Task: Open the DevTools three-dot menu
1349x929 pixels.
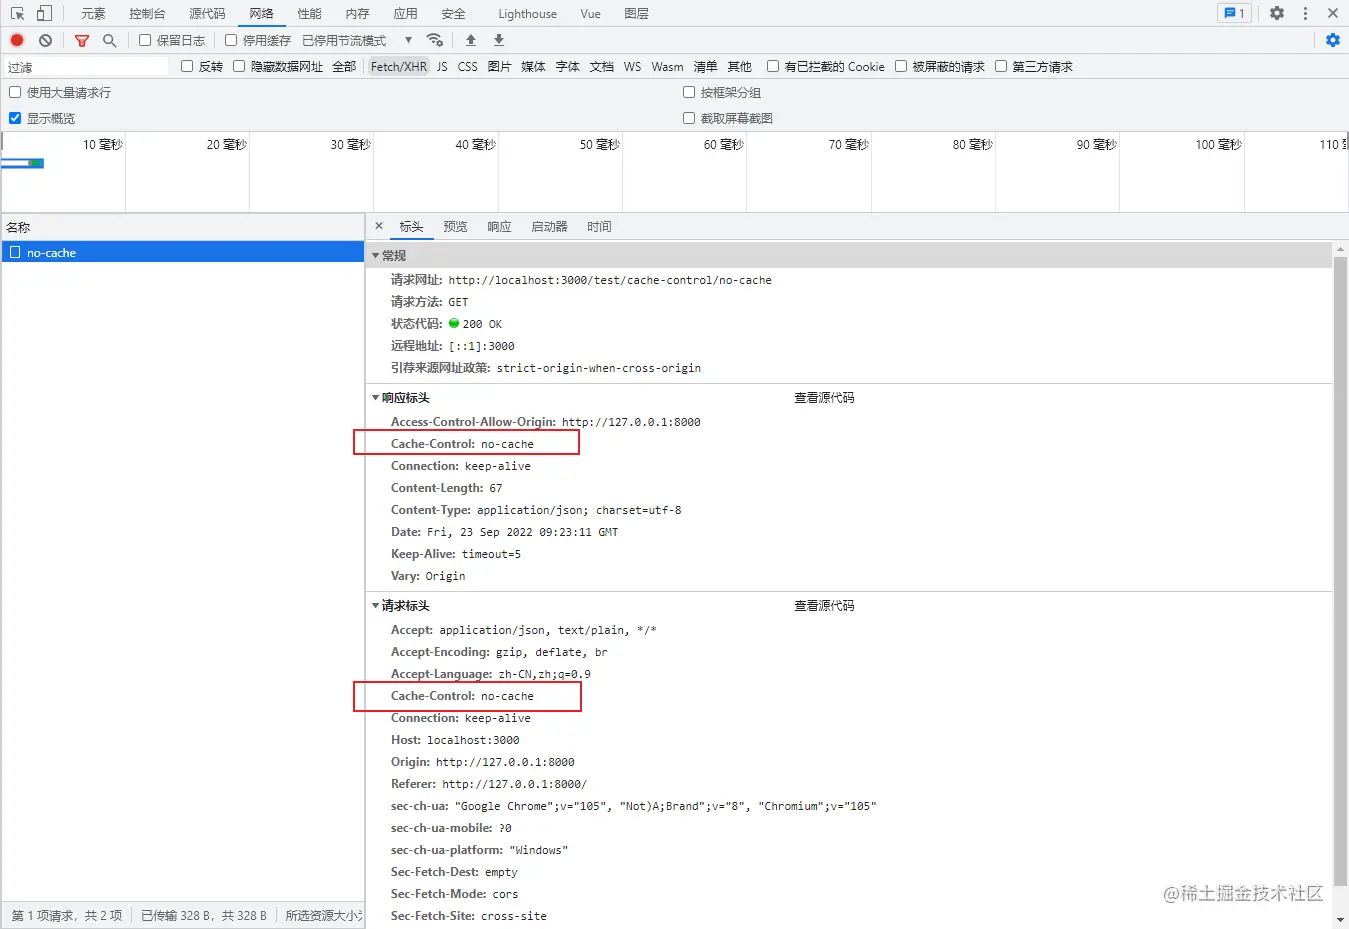Action: pyautogui.click(x=1305, y=13)
